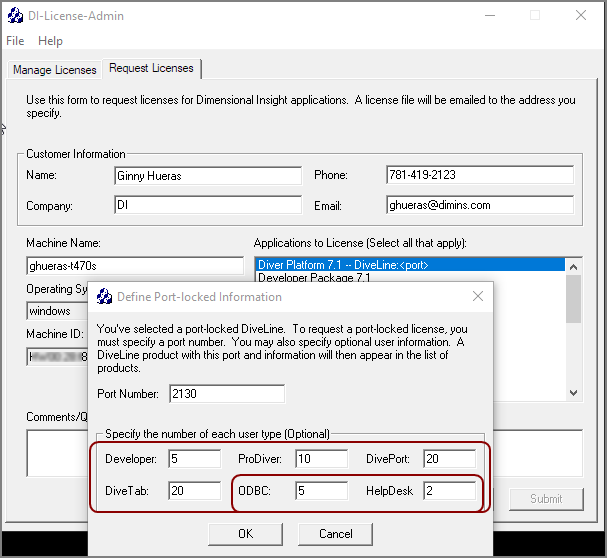The width and height of the screenshot is (607, 558).
Task: Switch to the Manage Licenses tab
Action: (55, 70)
